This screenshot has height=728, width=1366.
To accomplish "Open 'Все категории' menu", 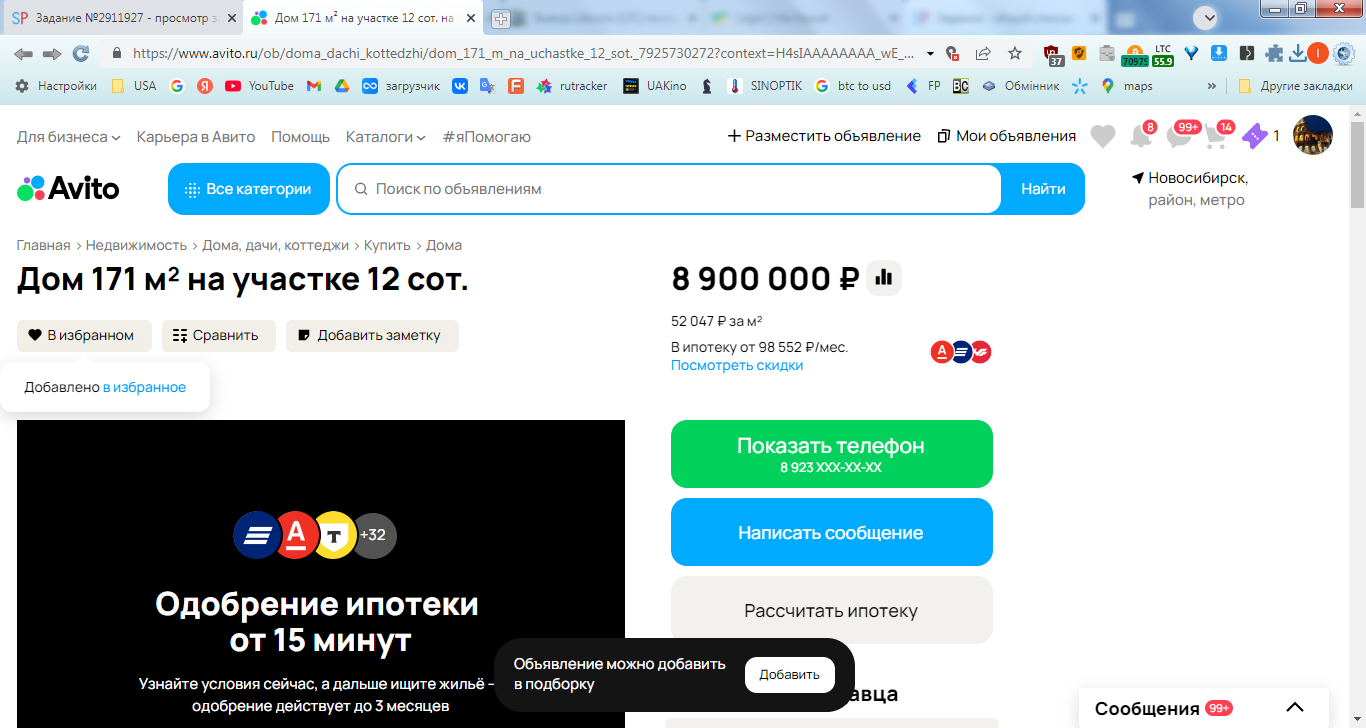I will 249,189.
